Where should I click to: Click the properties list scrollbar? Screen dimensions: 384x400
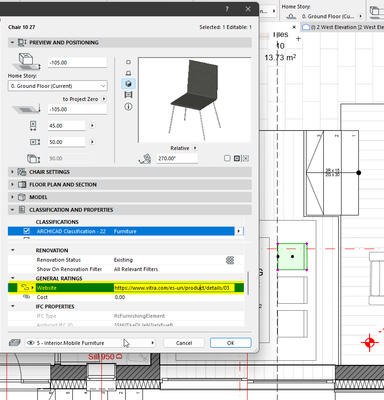coord(247,283)
